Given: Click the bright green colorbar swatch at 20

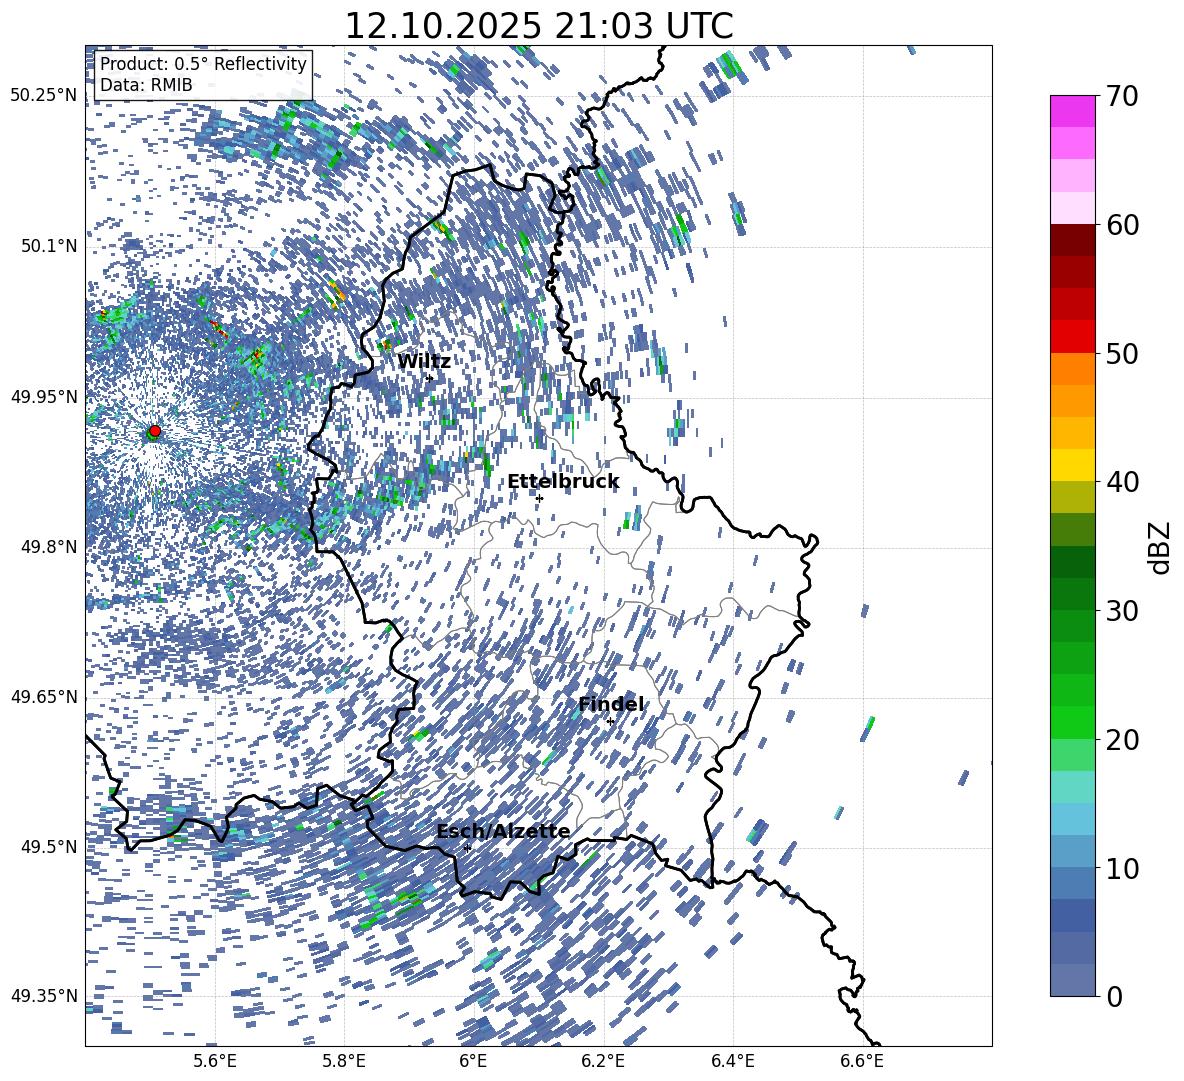Looking at the screenshot, I should coord(1072,722).
